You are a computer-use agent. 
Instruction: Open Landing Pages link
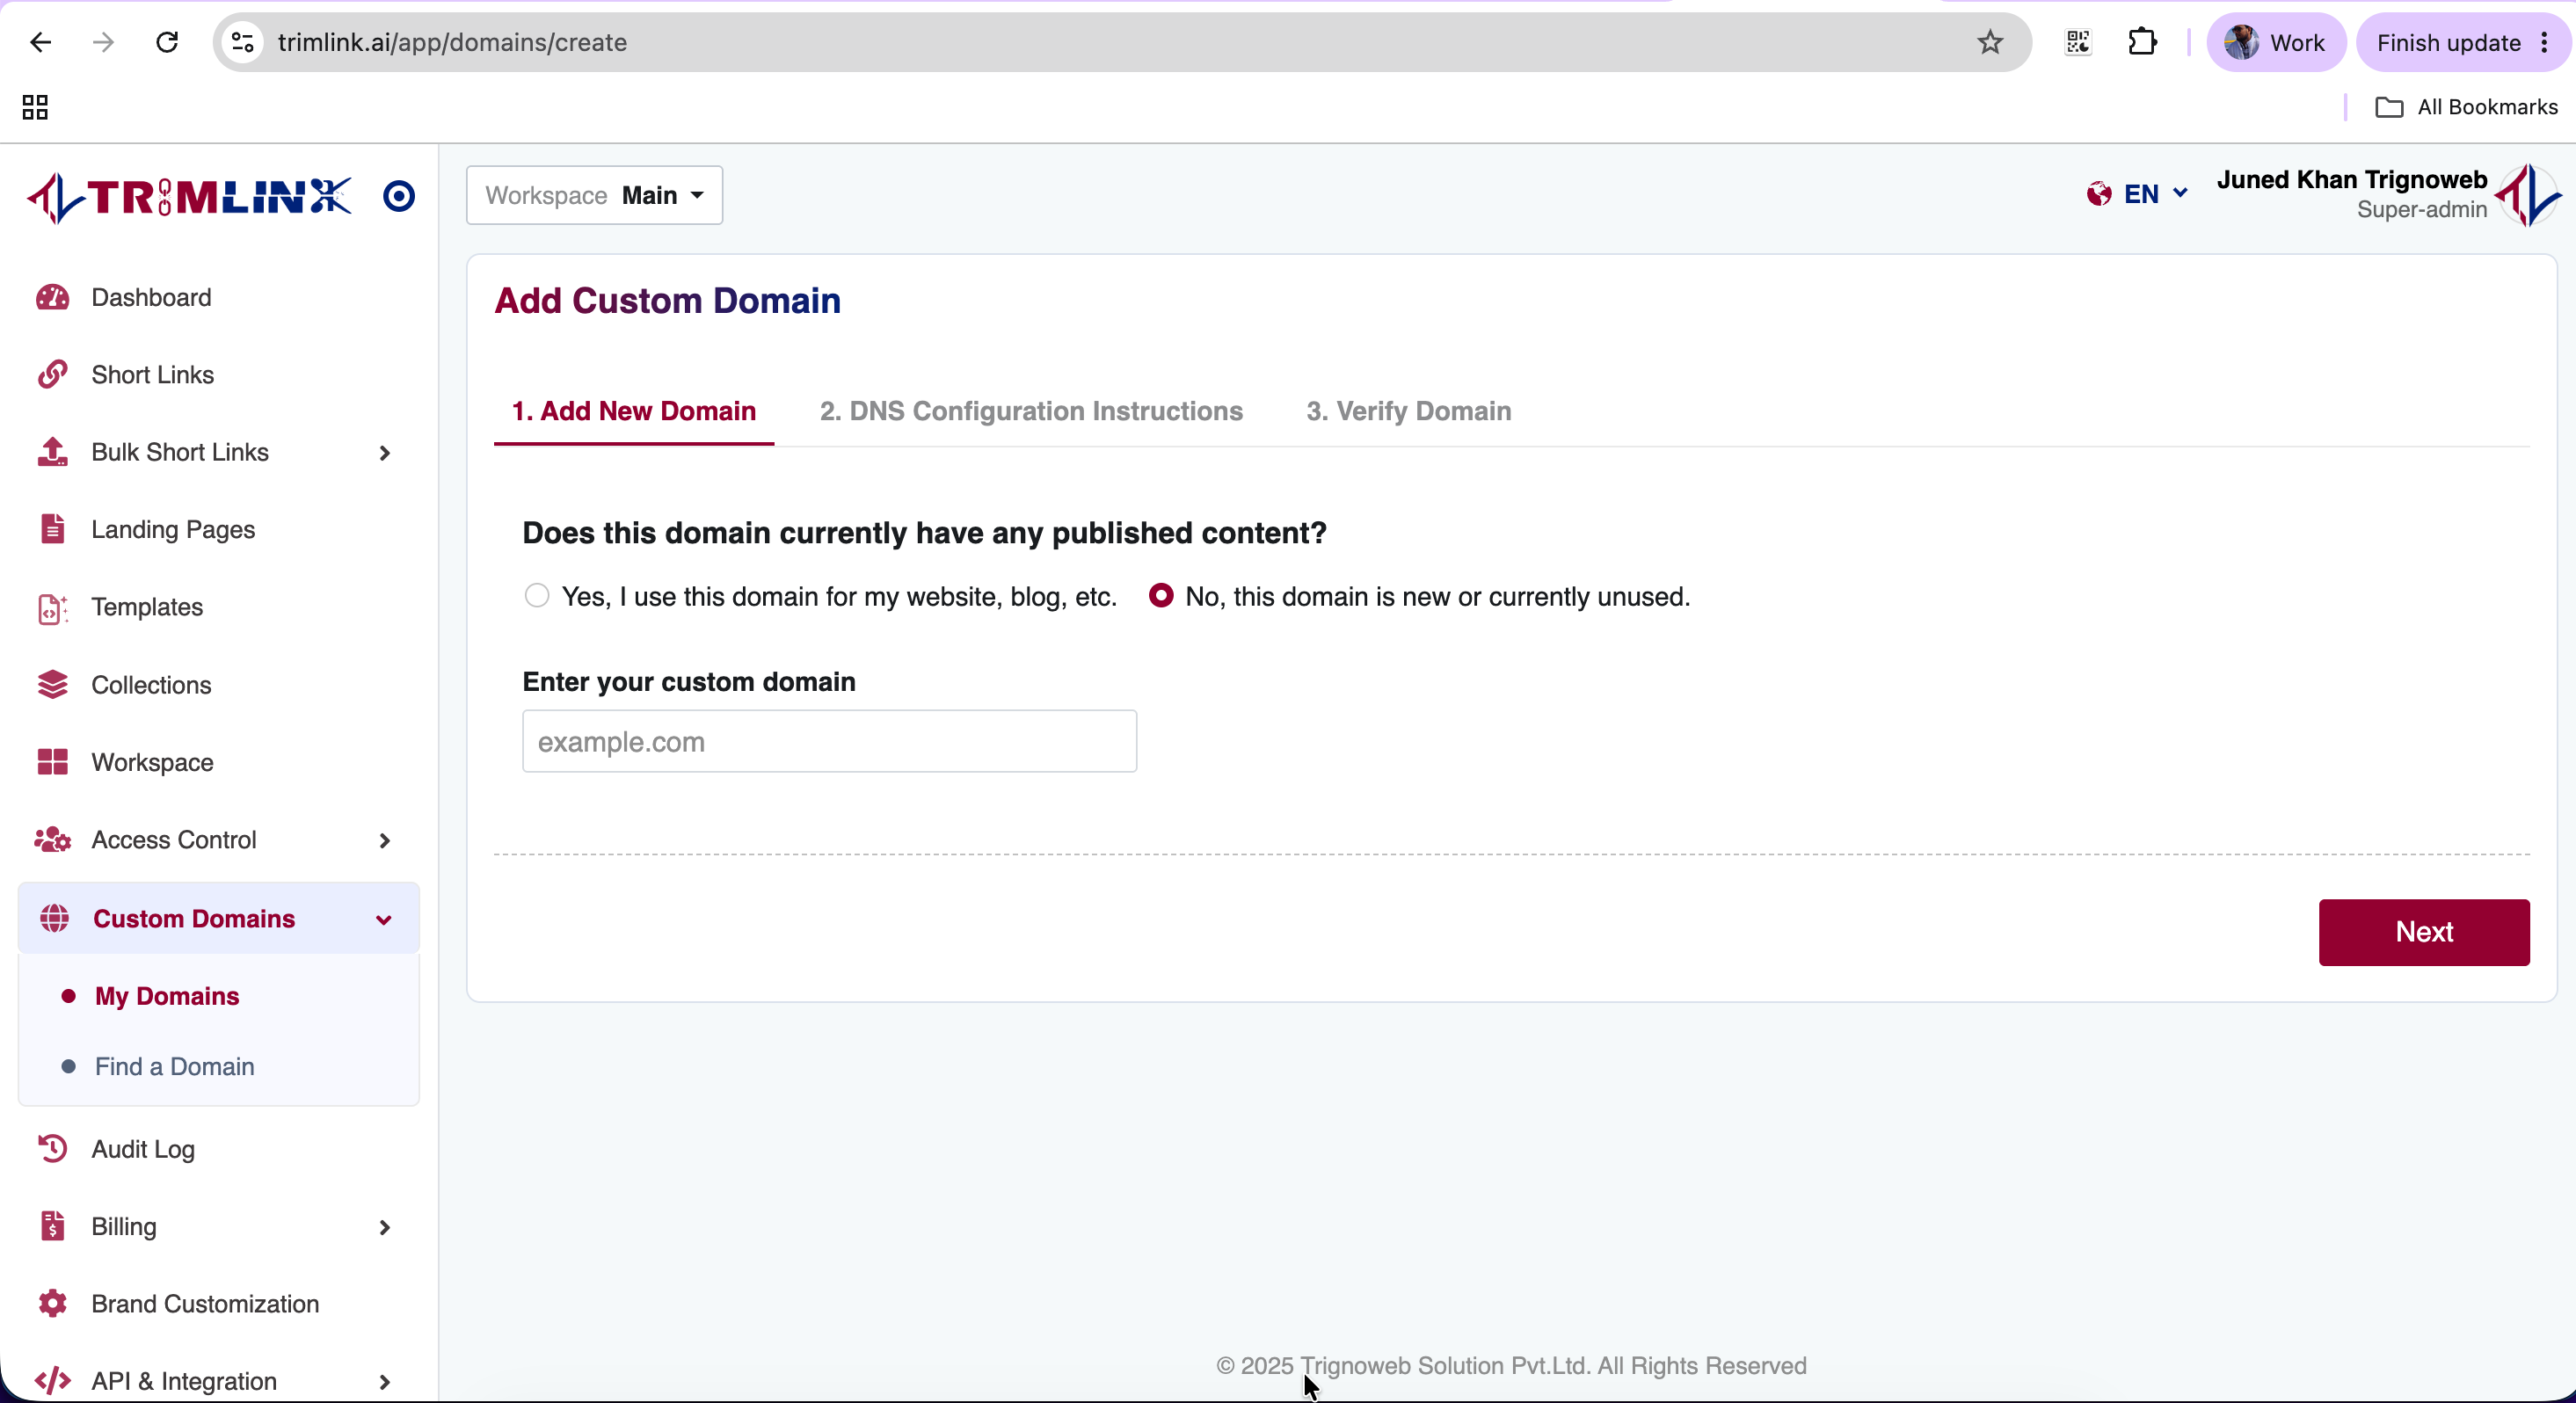tap(173, 529)
